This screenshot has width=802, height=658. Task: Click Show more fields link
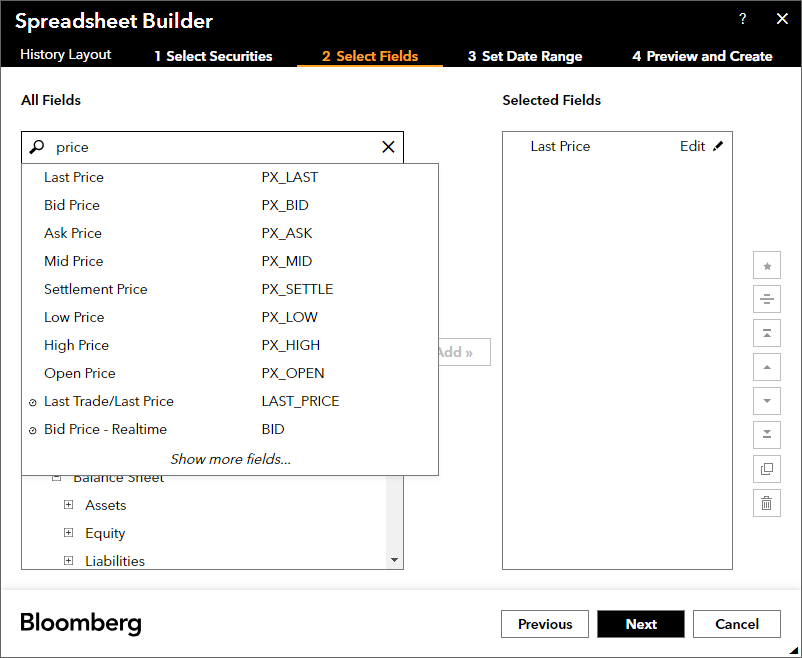[230, 458]
